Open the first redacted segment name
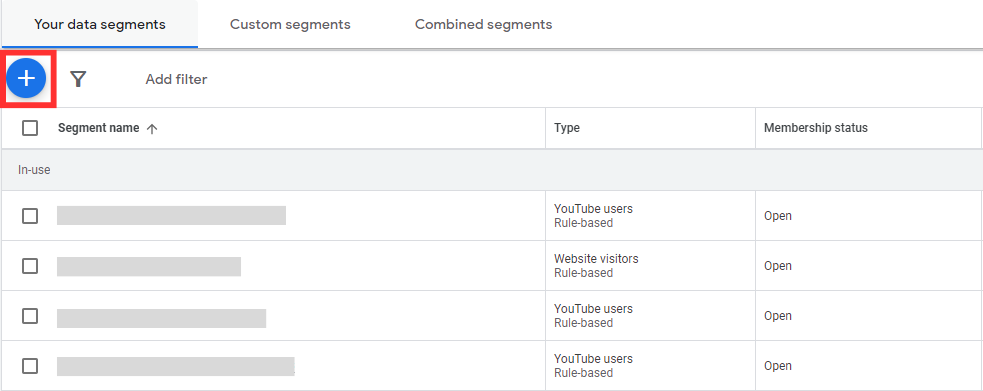The image size is (983, 391). (x=171, y=216)
